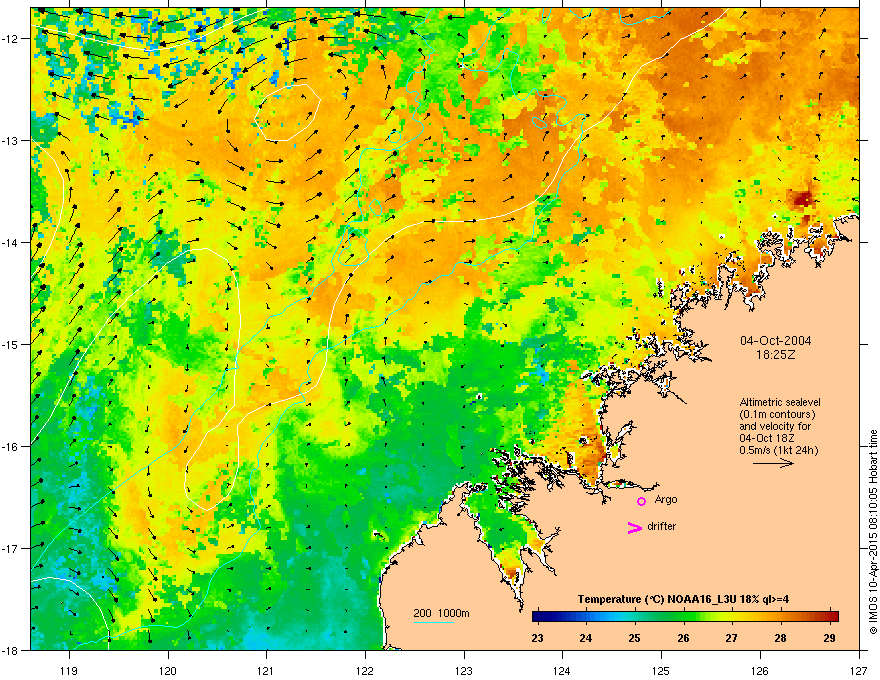This screenshot has width=880, height=680.
Task: Click the 0.5m/s velocity scale arrow
Action: [x=773, y=463]
